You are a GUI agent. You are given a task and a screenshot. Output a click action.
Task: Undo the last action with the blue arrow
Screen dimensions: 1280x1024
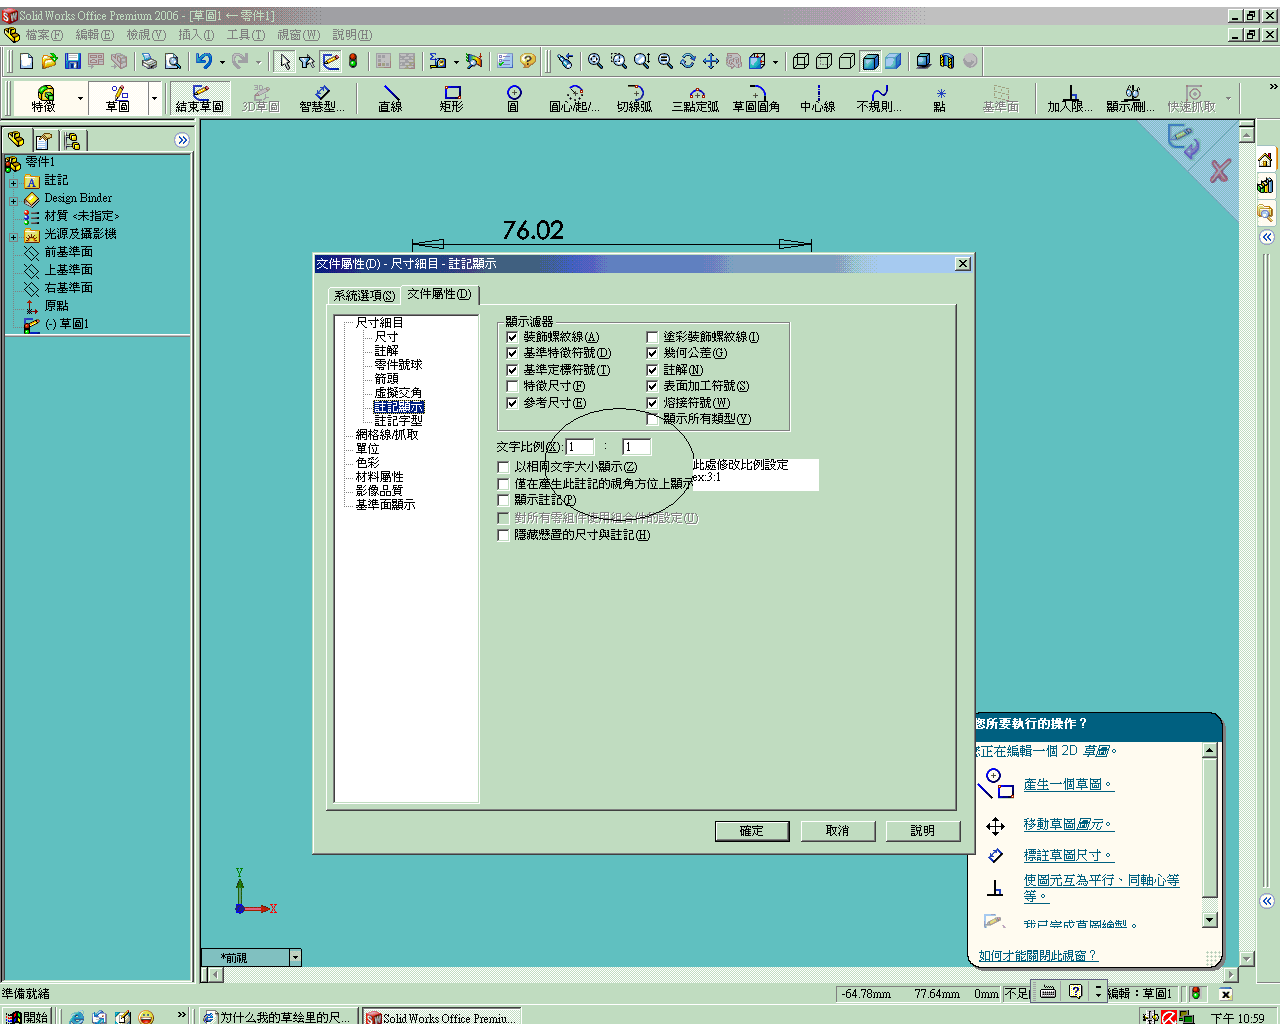(204, 61)
